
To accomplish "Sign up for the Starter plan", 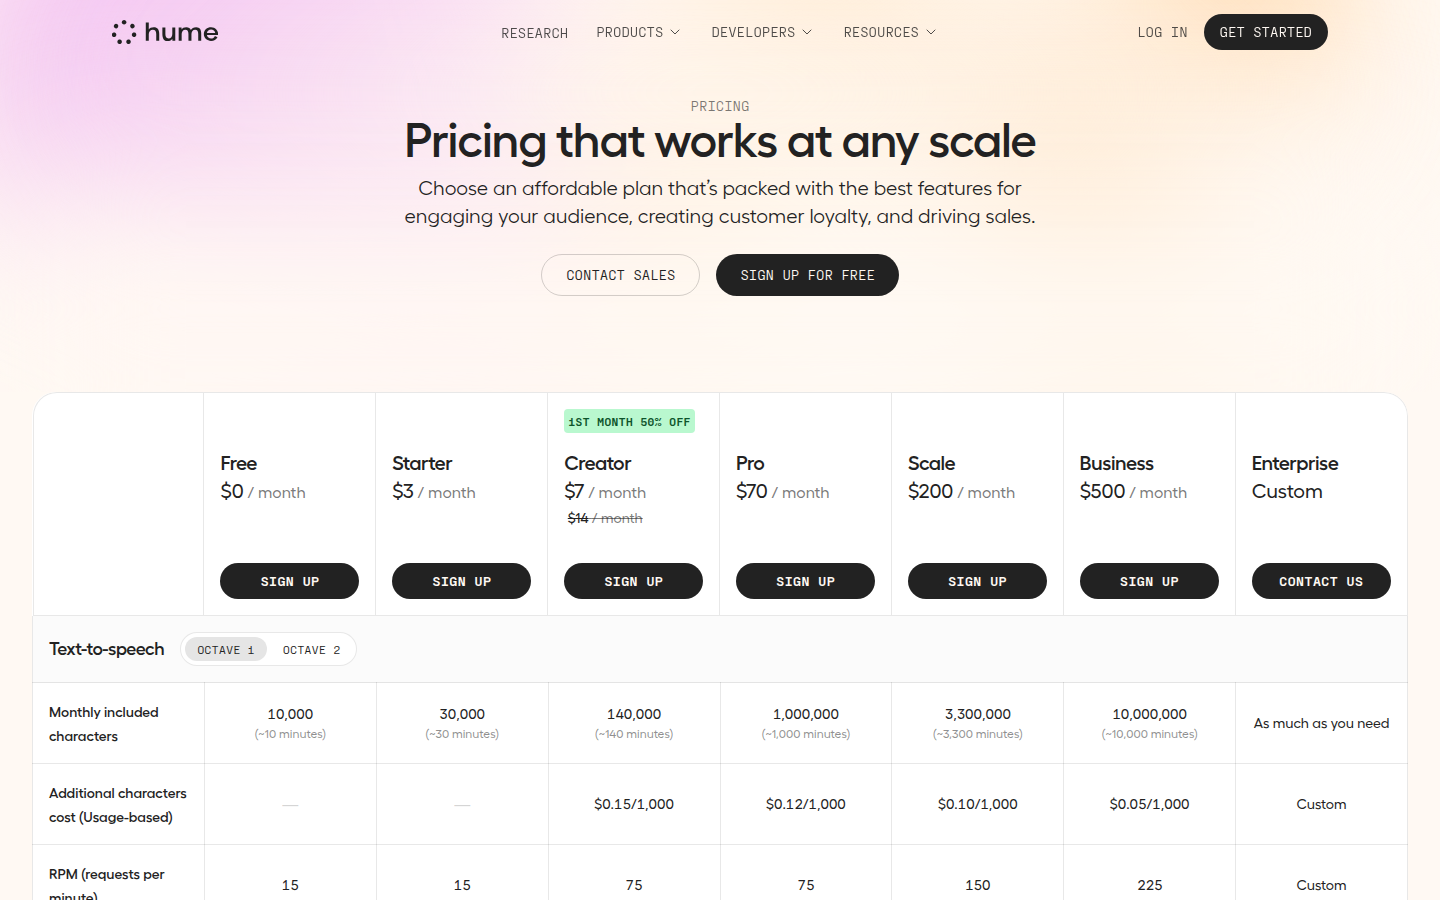I will tap(461, 581).
